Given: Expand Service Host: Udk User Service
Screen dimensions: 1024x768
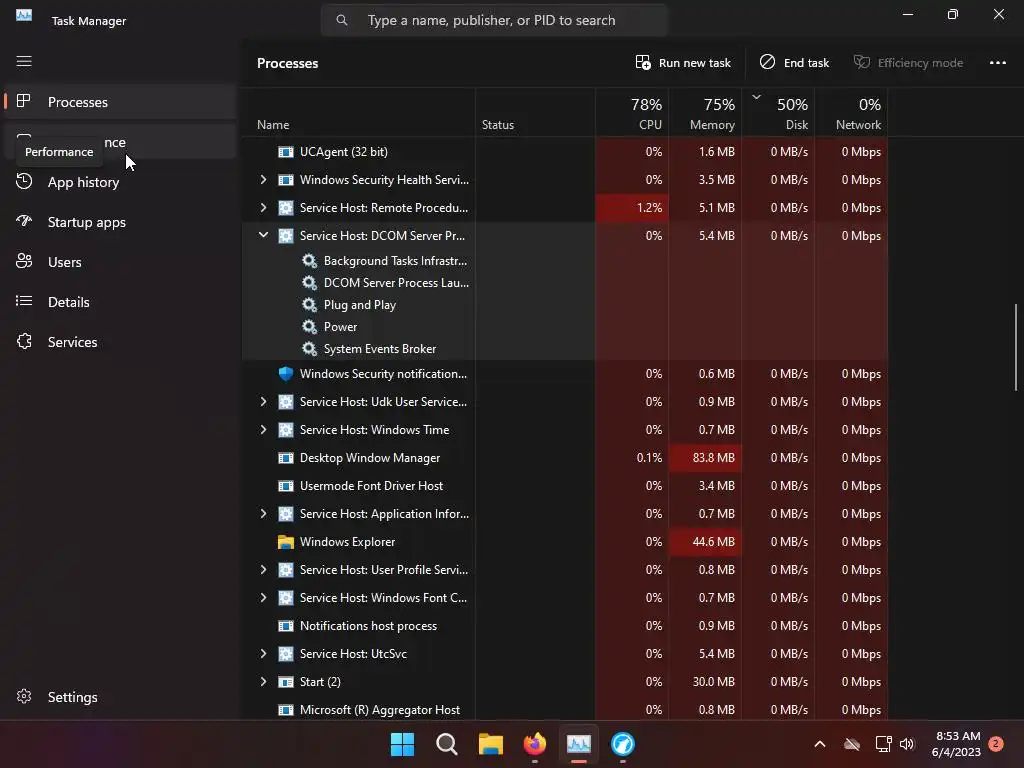Looking at the screenshot, I should tap(263, 402).
